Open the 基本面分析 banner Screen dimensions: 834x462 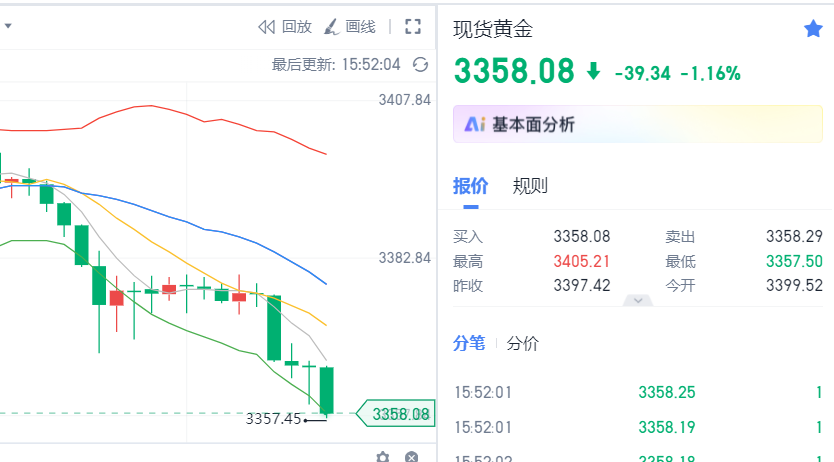[638, 124]
